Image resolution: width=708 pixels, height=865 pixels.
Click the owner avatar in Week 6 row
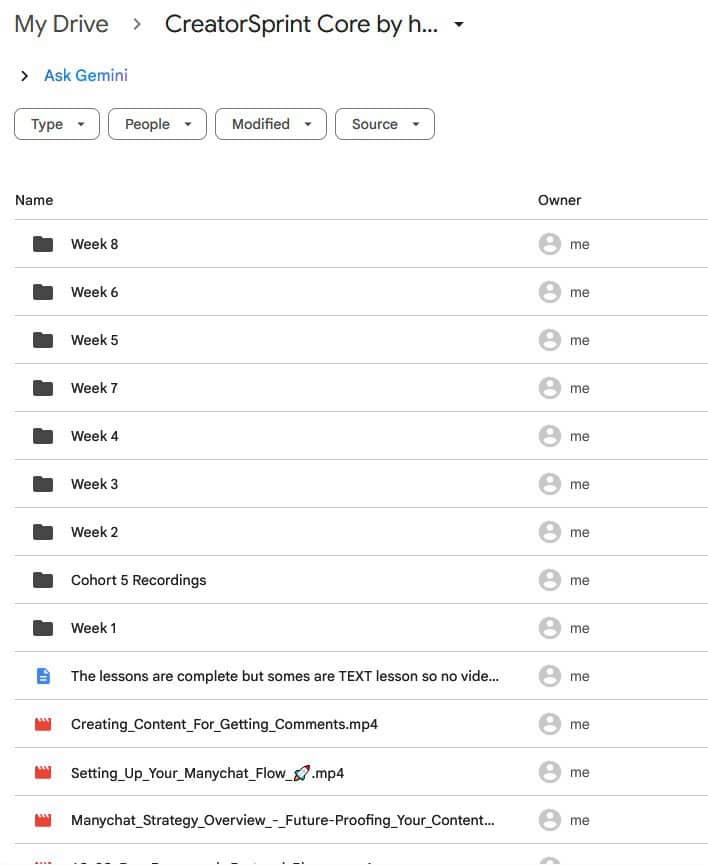549,292
